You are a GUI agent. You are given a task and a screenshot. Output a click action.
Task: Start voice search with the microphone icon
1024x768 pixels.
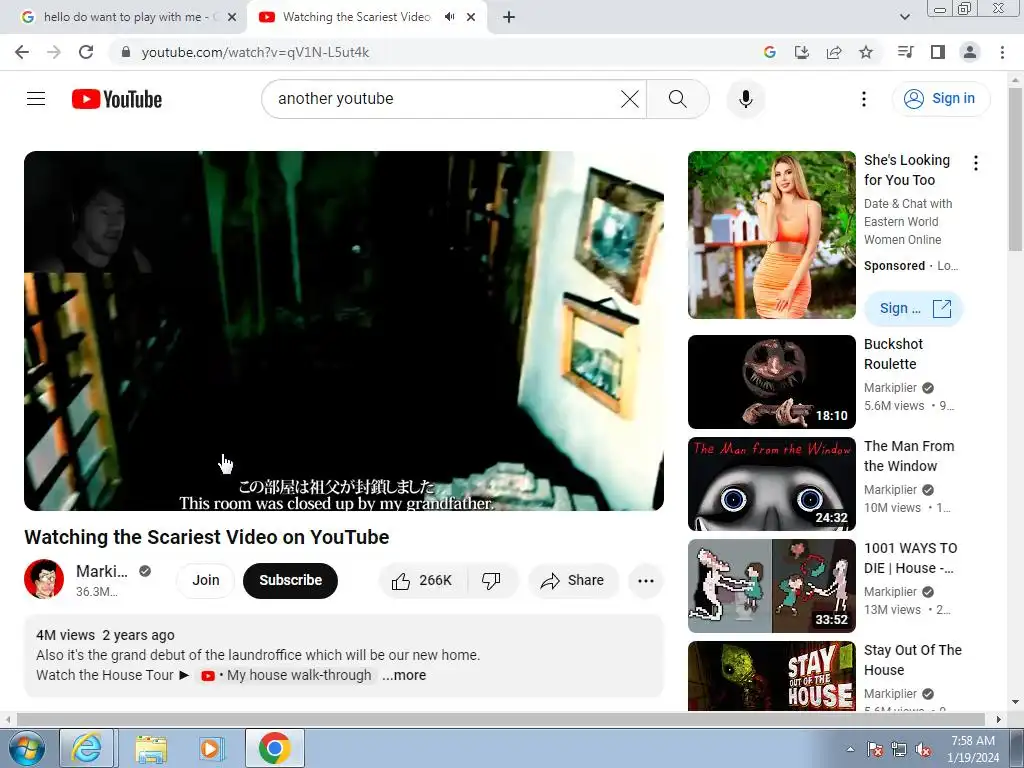(746, 99)
